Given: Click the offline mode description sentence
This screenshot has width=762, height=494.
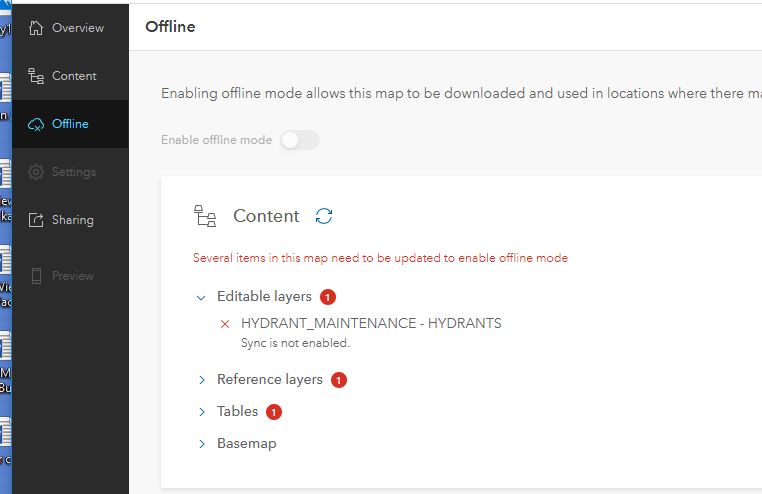Looking at the screenshot, I should [462, 93].
